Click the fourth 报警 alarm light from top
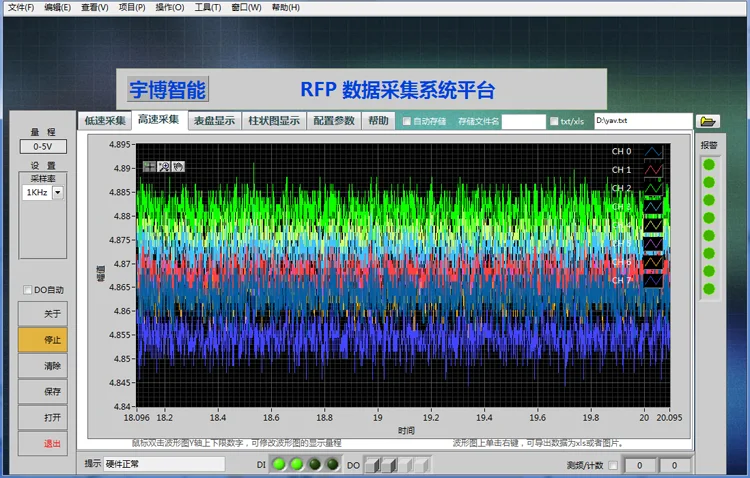This screenshot has width=750, height=478. (x=709, y=218)
